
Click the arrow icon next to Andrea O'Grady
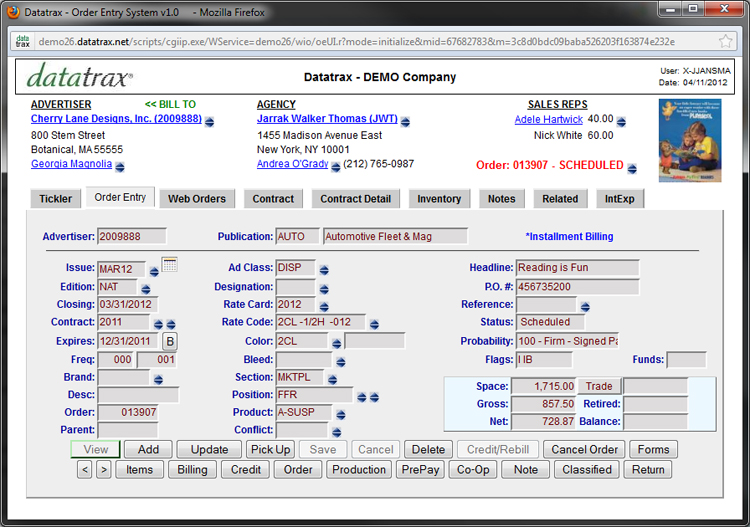click(x=336, y=167)
